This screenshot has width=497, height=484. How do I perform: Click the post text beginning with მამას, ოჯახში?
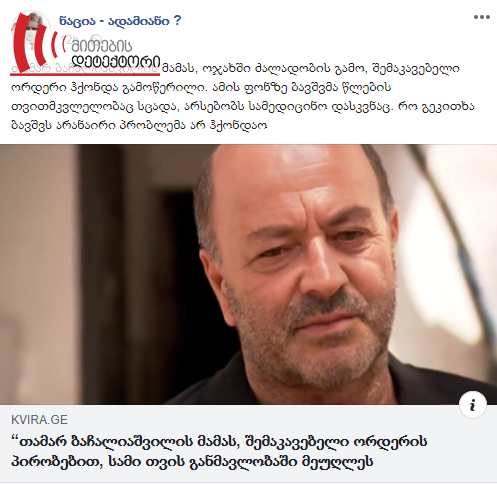(311, 69)
